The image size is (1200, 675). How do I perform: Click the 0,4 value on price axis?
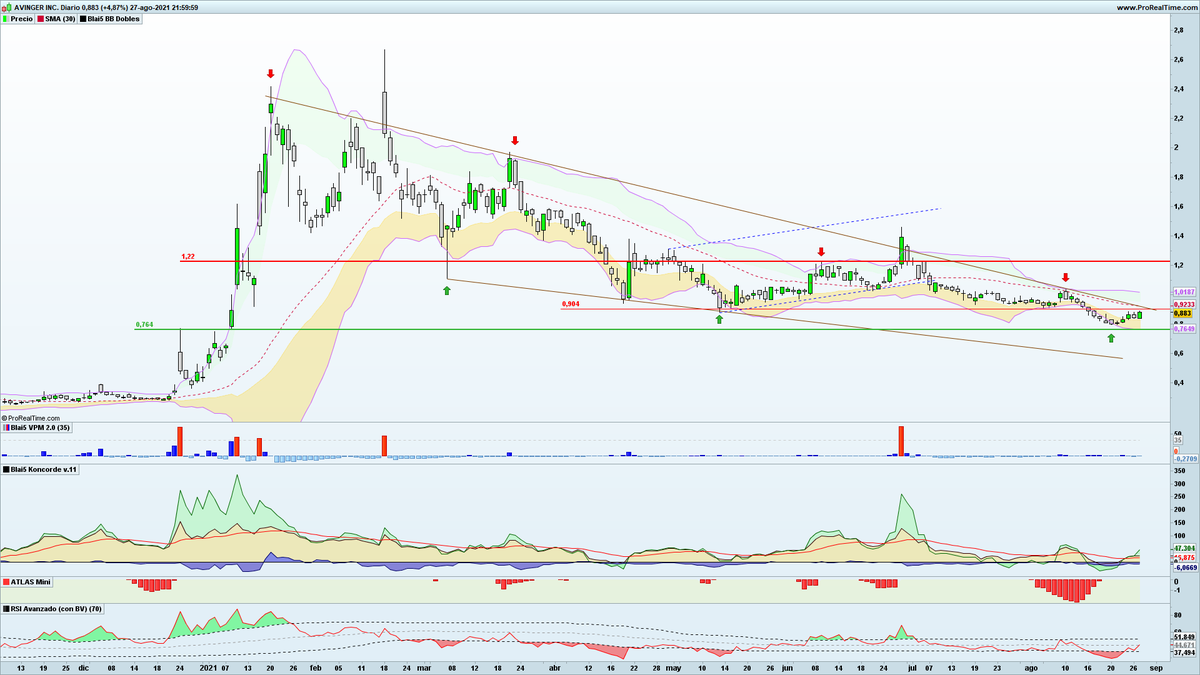coord(1179,382)
